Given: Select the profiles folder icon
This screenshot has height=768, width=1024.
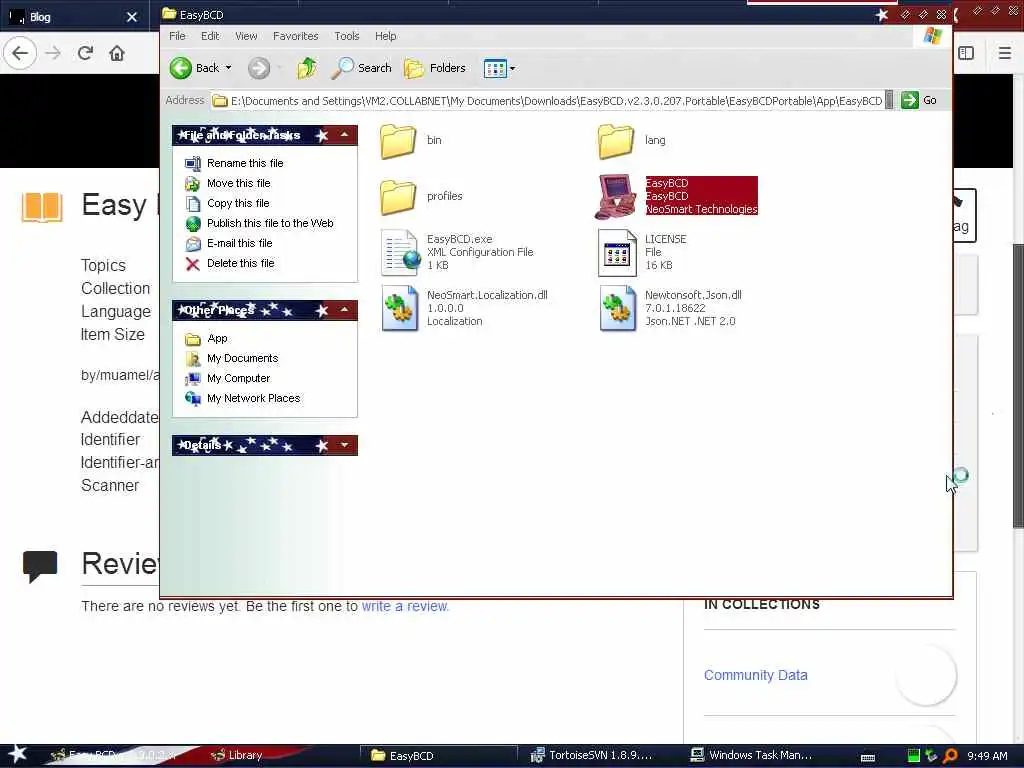Looking at the screenshot, I should [x=398, y=197].
